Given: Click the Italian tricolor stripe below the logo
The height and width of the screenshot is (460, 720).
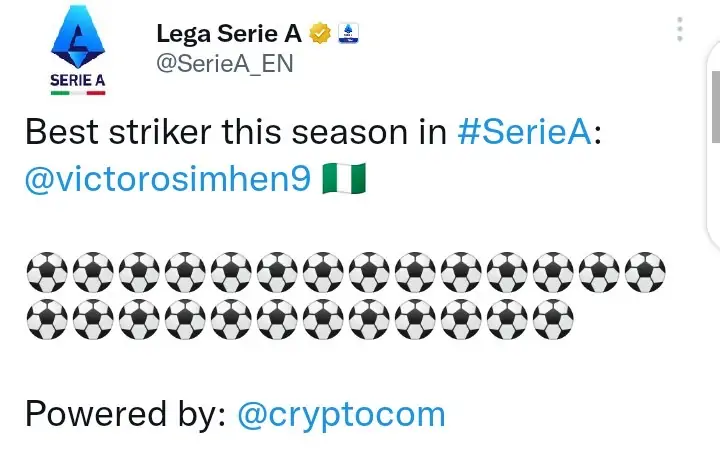Looking at the screenshot, I should point(78,93).
